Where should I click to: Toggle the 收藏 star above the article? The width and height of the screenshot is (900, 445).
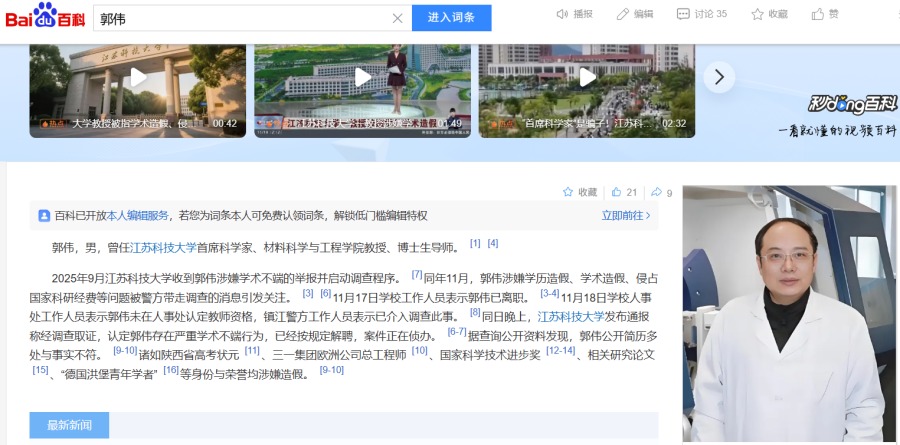coord(568,192)
